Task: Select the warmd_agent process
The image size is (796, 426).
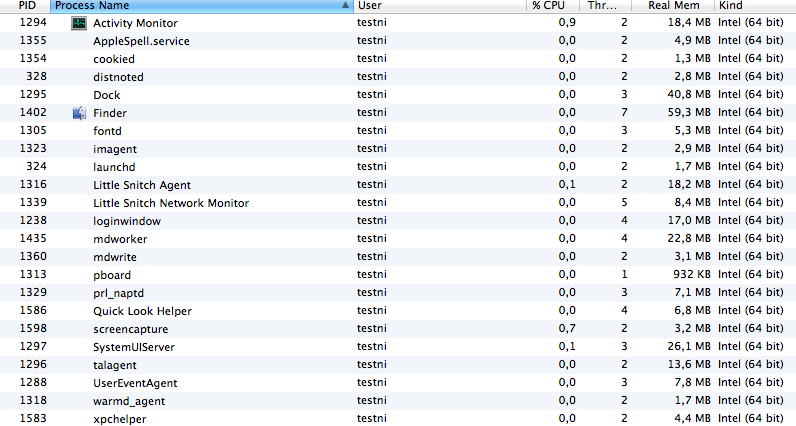Action: click(x=129, y=402)
